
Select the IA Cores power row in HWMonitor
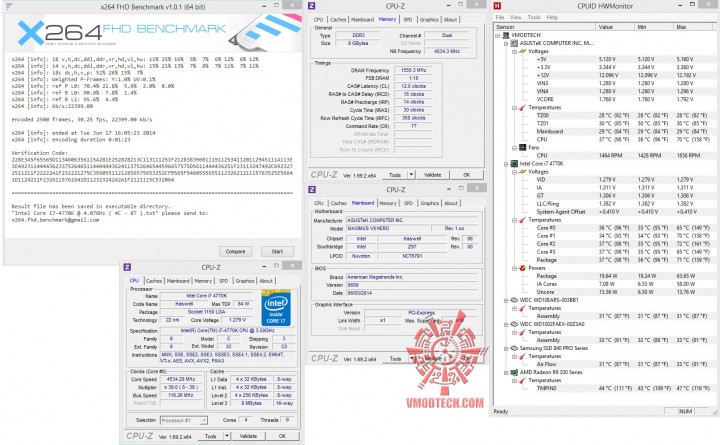pyautogui.click(x=605, y=284)
